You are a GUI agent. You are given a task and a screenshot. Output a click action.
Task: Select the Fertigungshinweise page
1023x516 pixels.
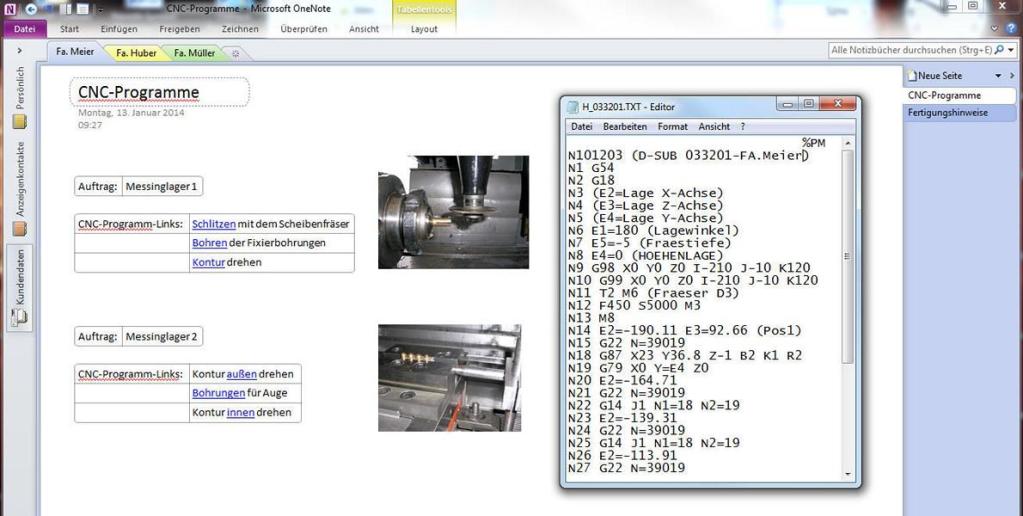[x=959, y=113]
